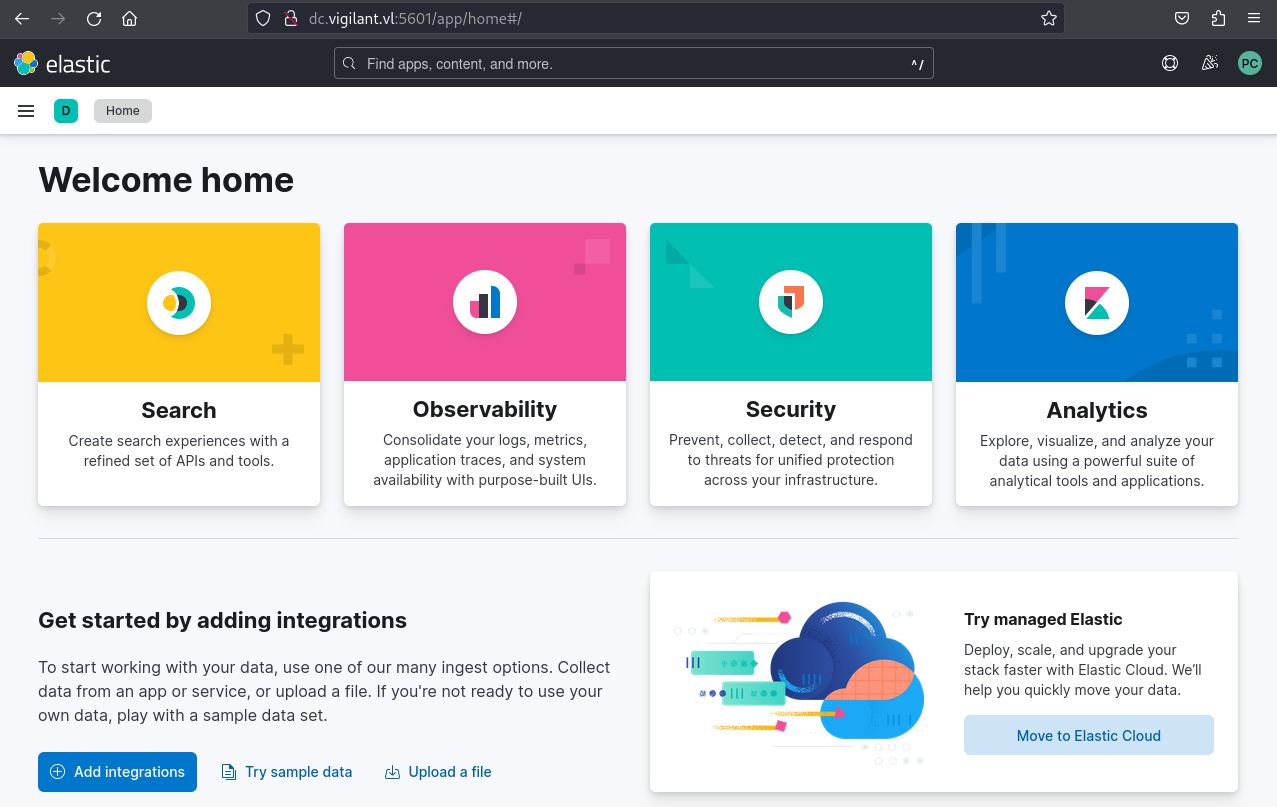Click Move to Elastic Cloud button

(x=1089, y=735)
